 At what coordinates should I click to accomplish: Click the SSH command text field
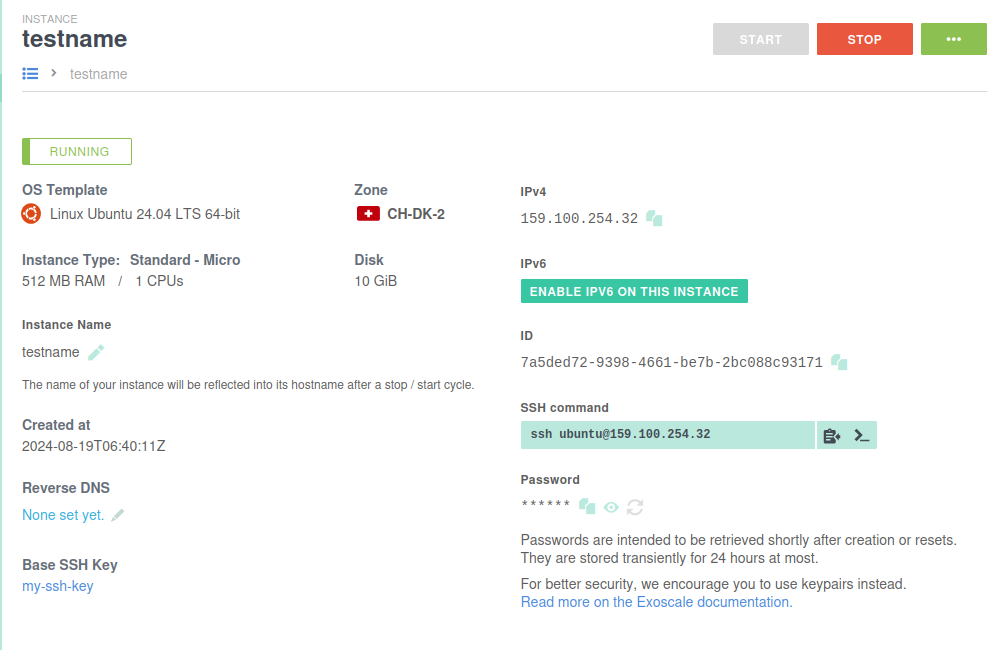[667, 435]
